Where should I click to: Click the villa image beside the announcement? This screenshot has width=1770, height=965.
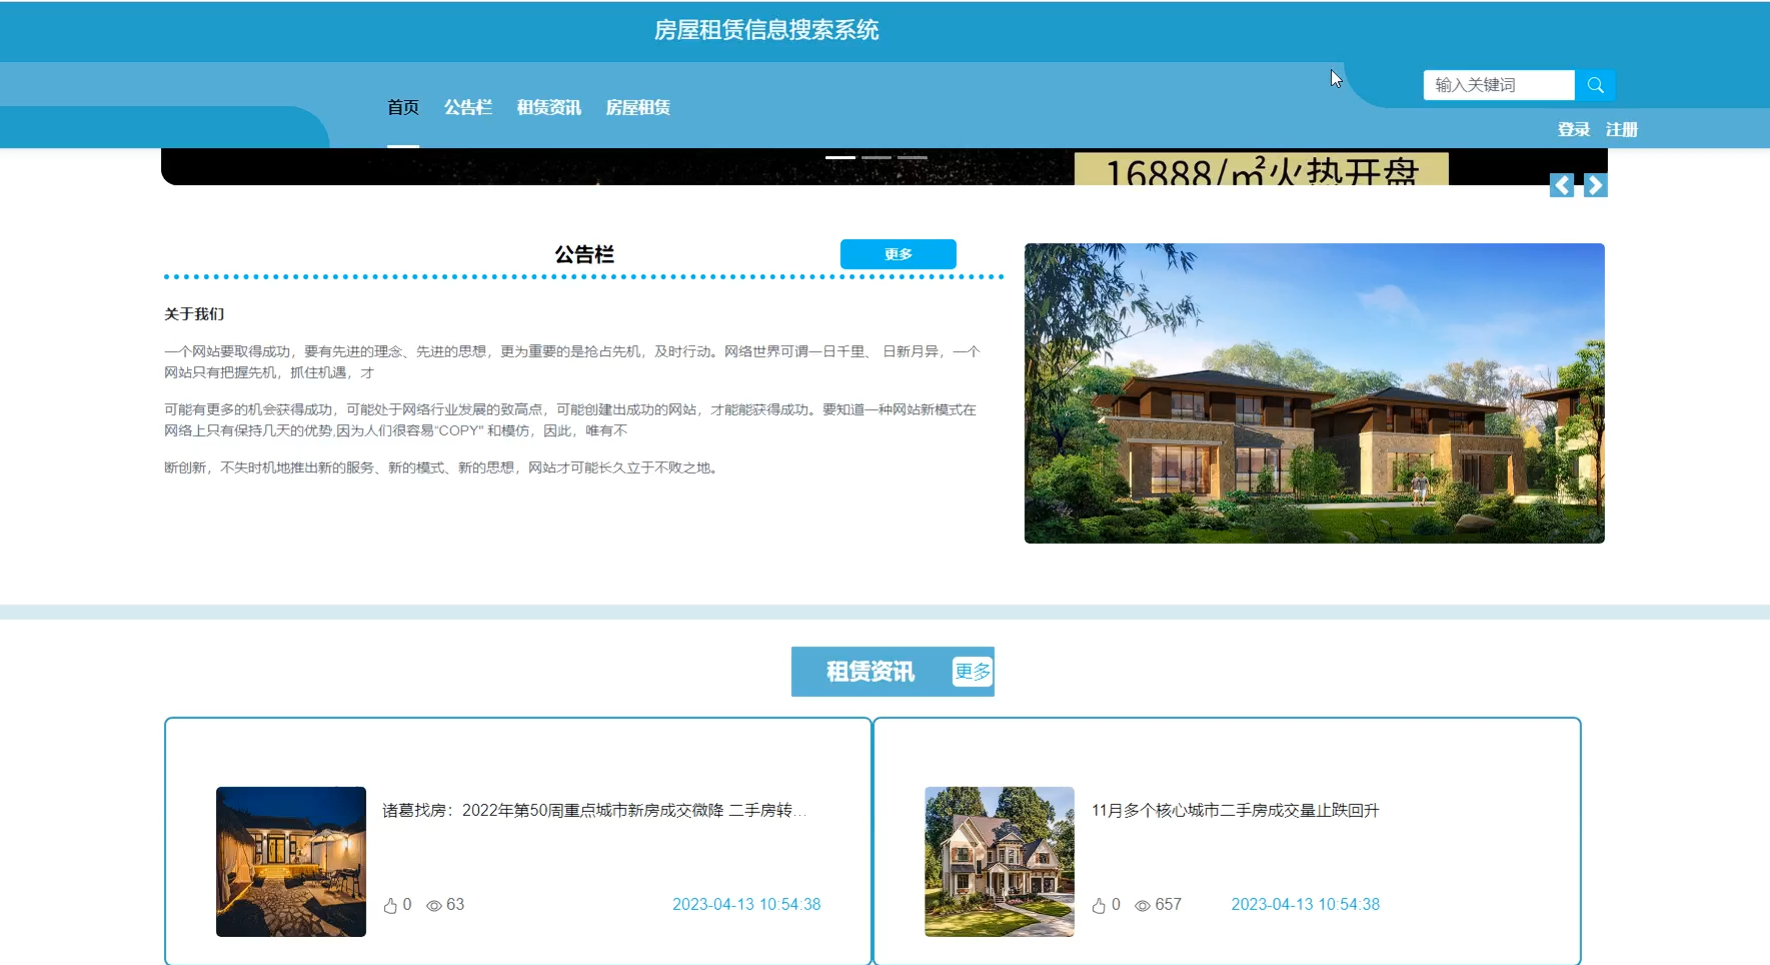[x=1313, y=392]
